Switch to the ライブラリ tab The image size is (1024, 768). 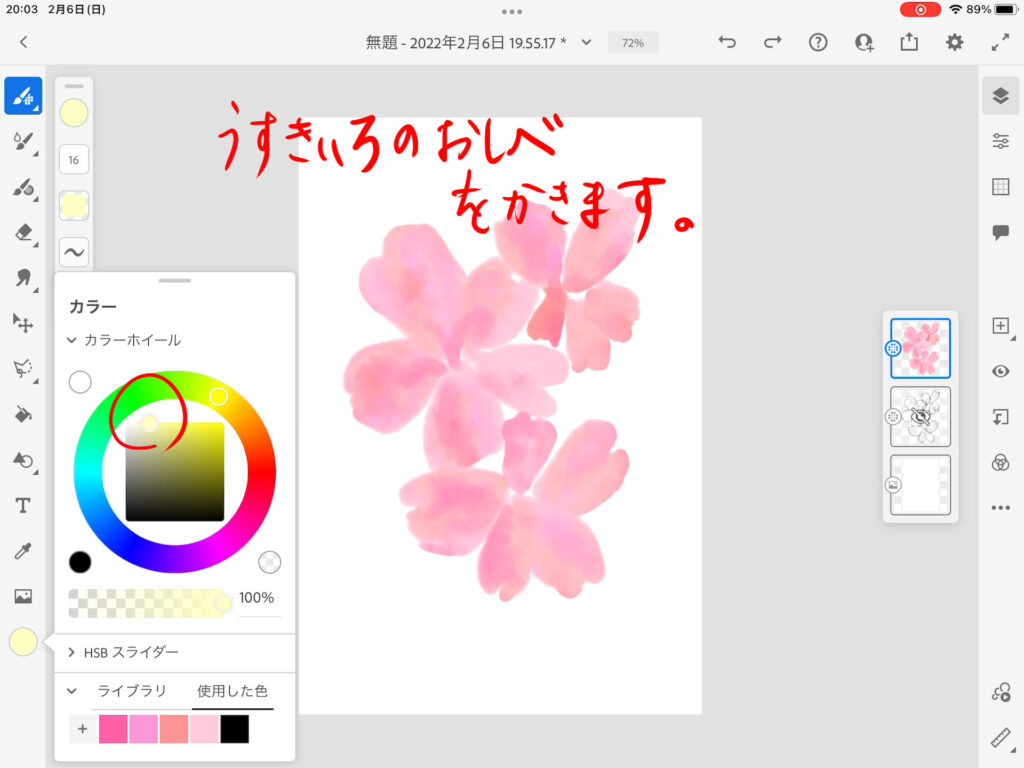(x=131, y=691)
